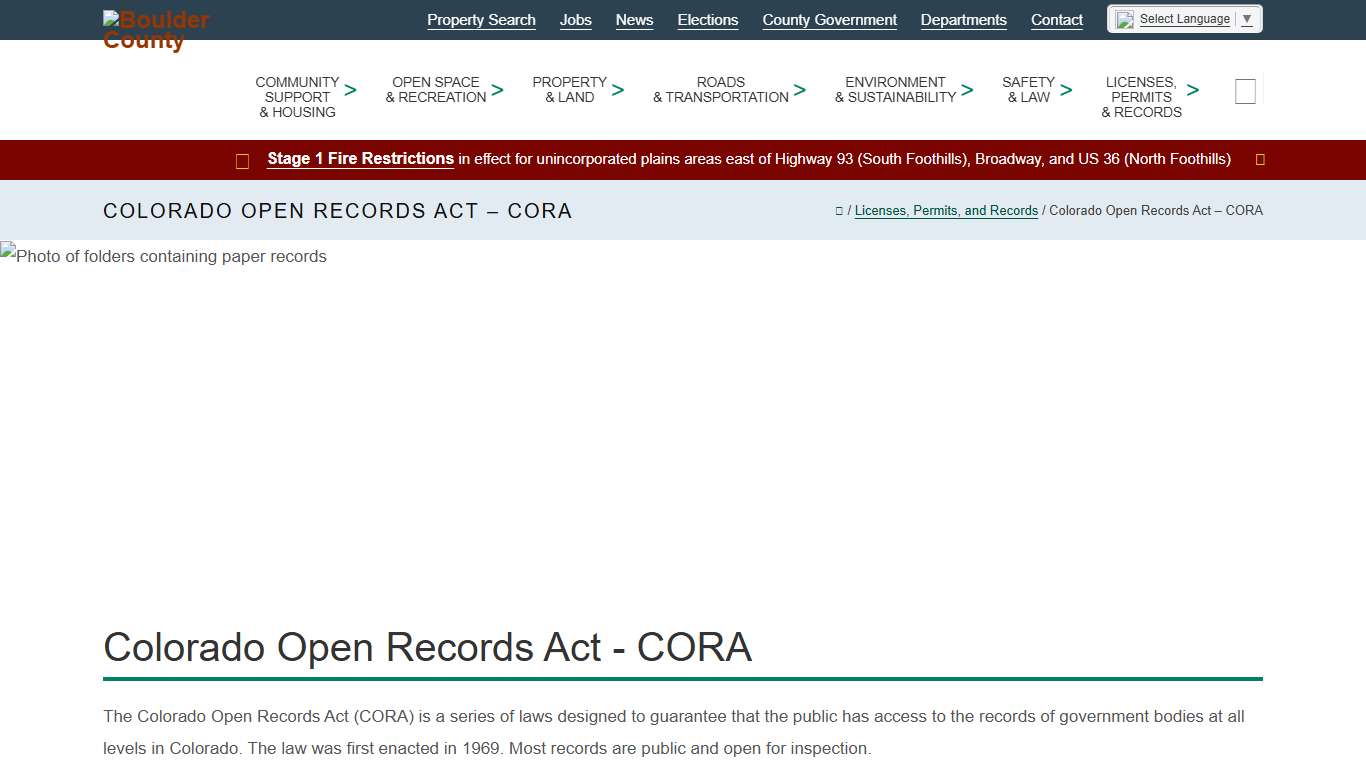The image size is (1366, 768).
Task: Click the Jobs link
Action: pos(575,20)
